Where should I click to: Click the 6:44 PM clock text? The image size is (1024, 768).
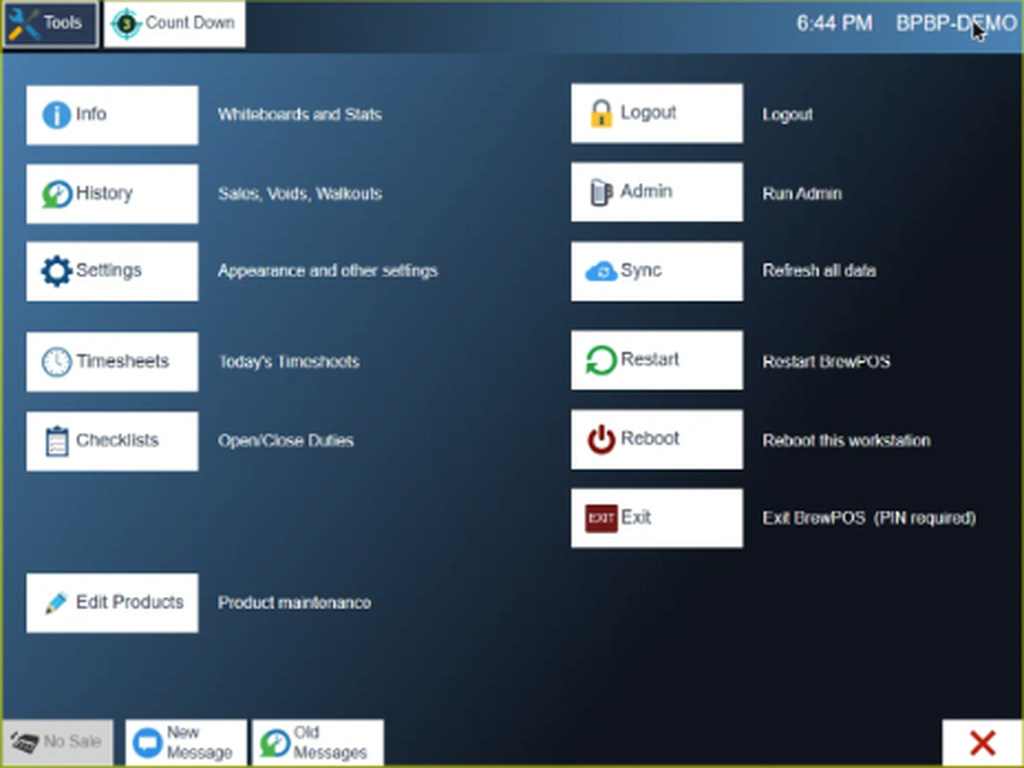coord(835,24)
